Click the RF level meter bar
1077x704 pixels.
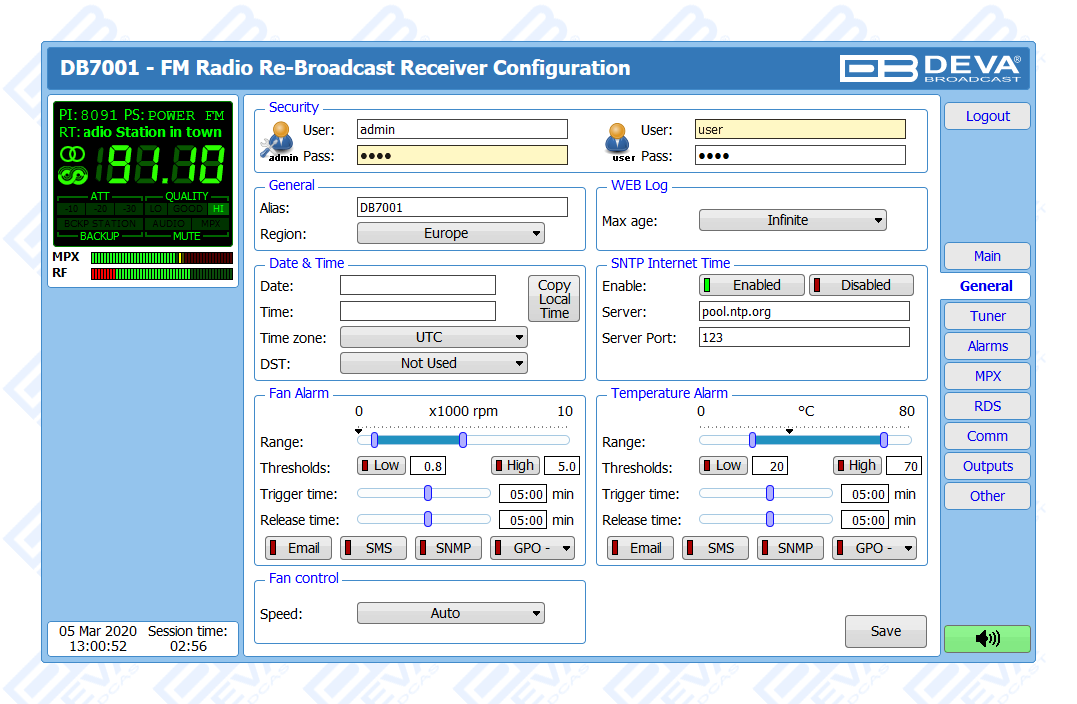coord(161,273)
